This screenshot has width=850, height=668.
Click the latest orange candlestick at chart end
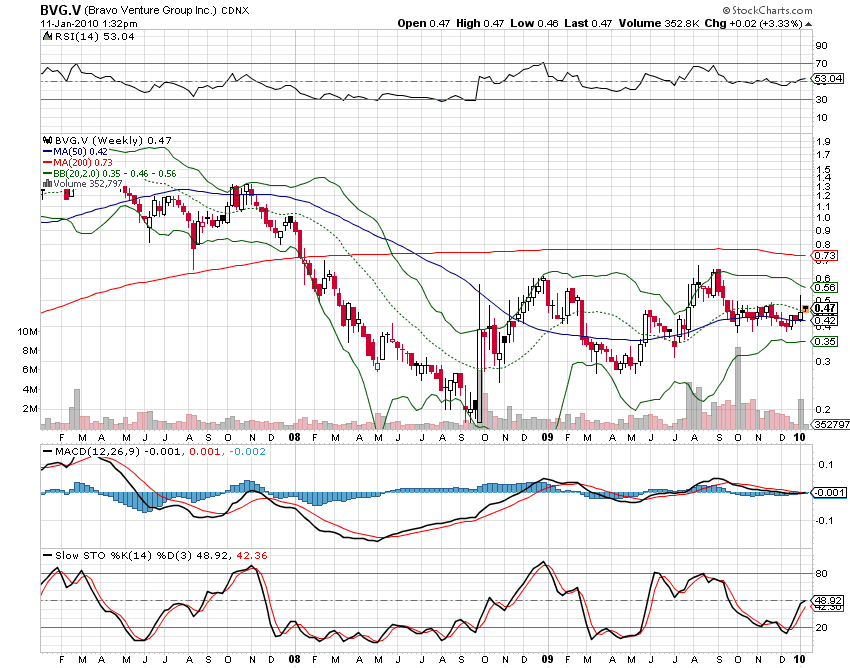click(805, 309)
